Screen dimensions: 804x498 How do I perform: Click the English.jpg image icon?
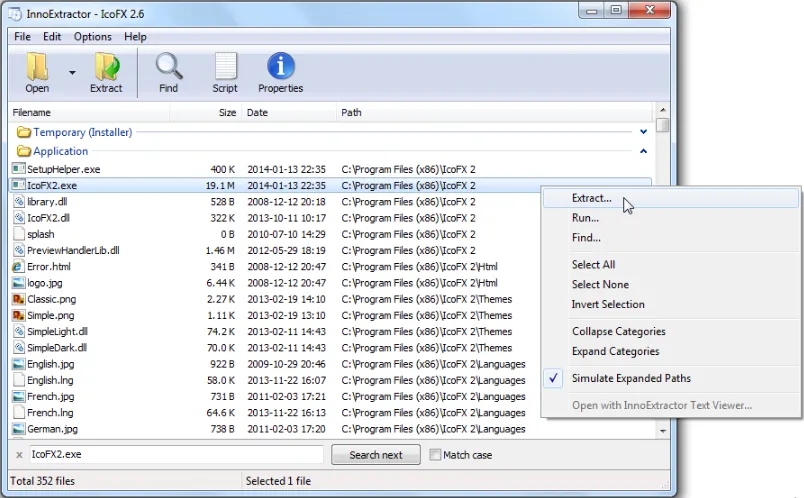click(18, 364)
